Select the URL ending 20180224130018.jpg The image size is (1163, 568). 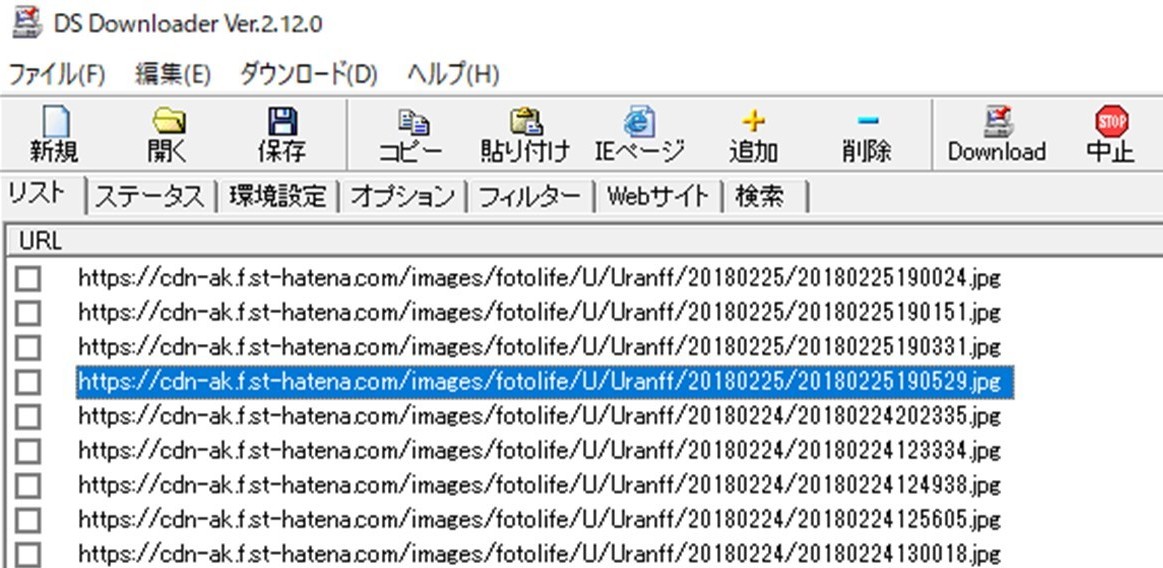coord(539,554)
